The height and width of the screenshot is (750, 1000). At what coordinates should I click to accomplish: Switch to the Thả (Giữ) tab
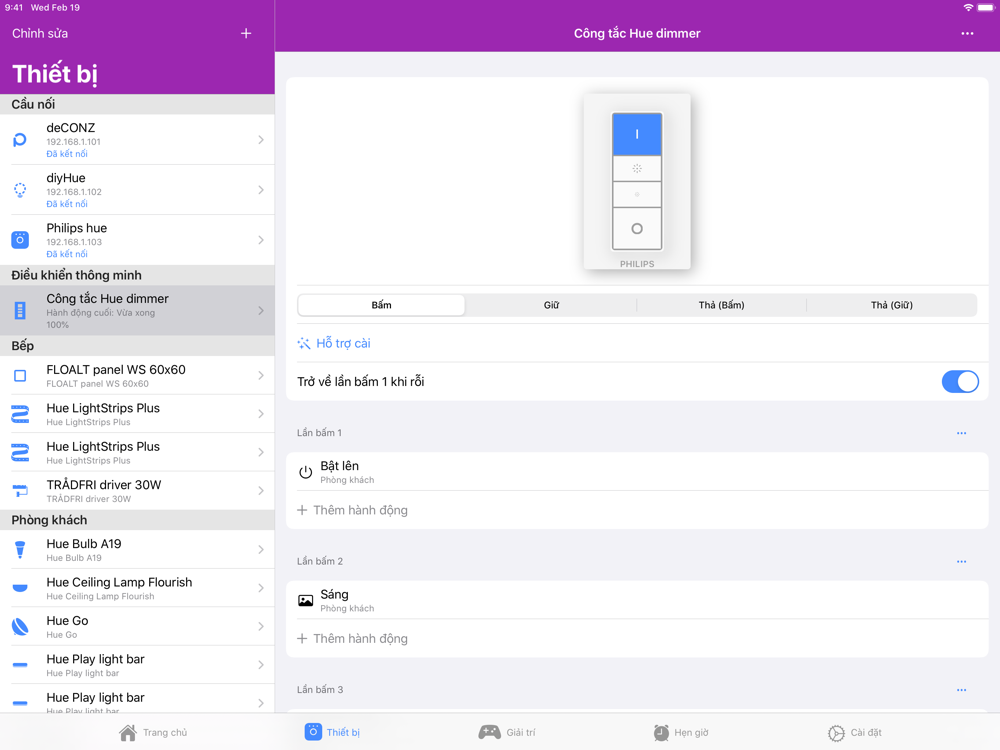pyautogui.click(x=892, y=305)
